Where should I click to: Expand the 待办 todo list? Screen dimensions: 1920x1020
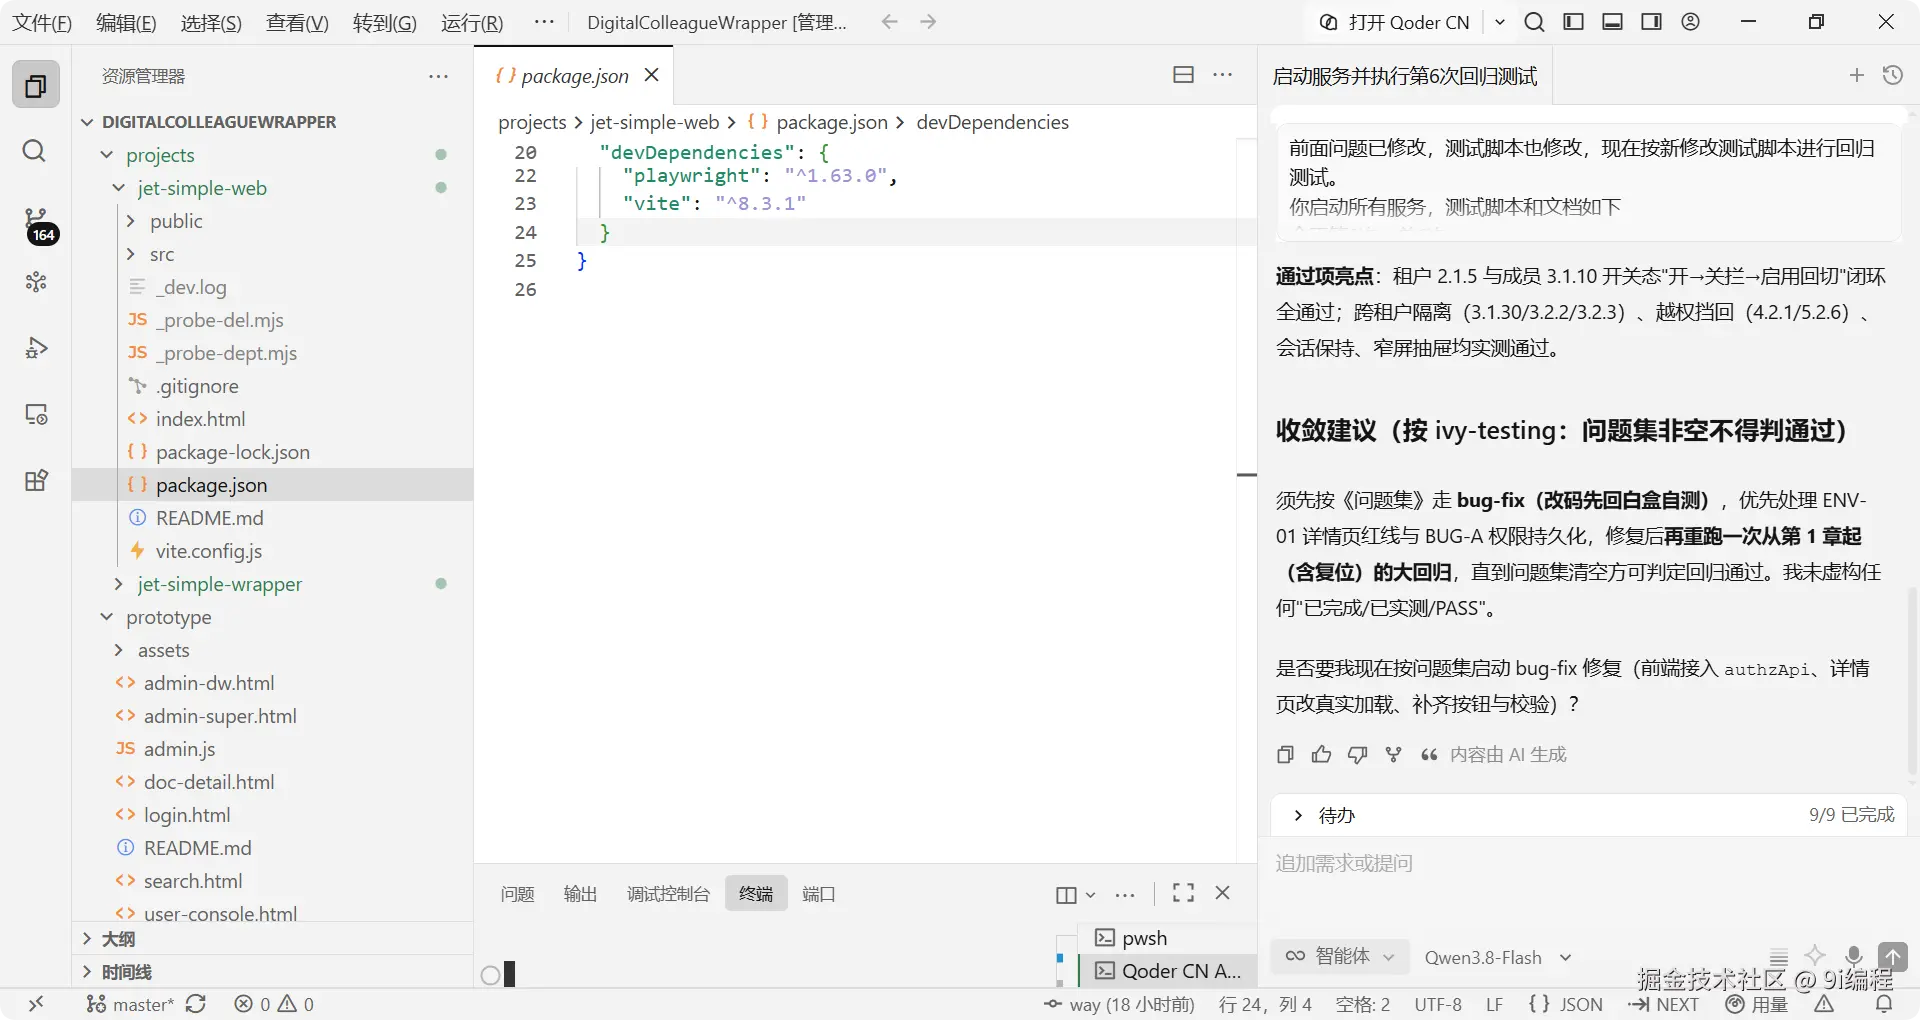tap(1297, 816)
